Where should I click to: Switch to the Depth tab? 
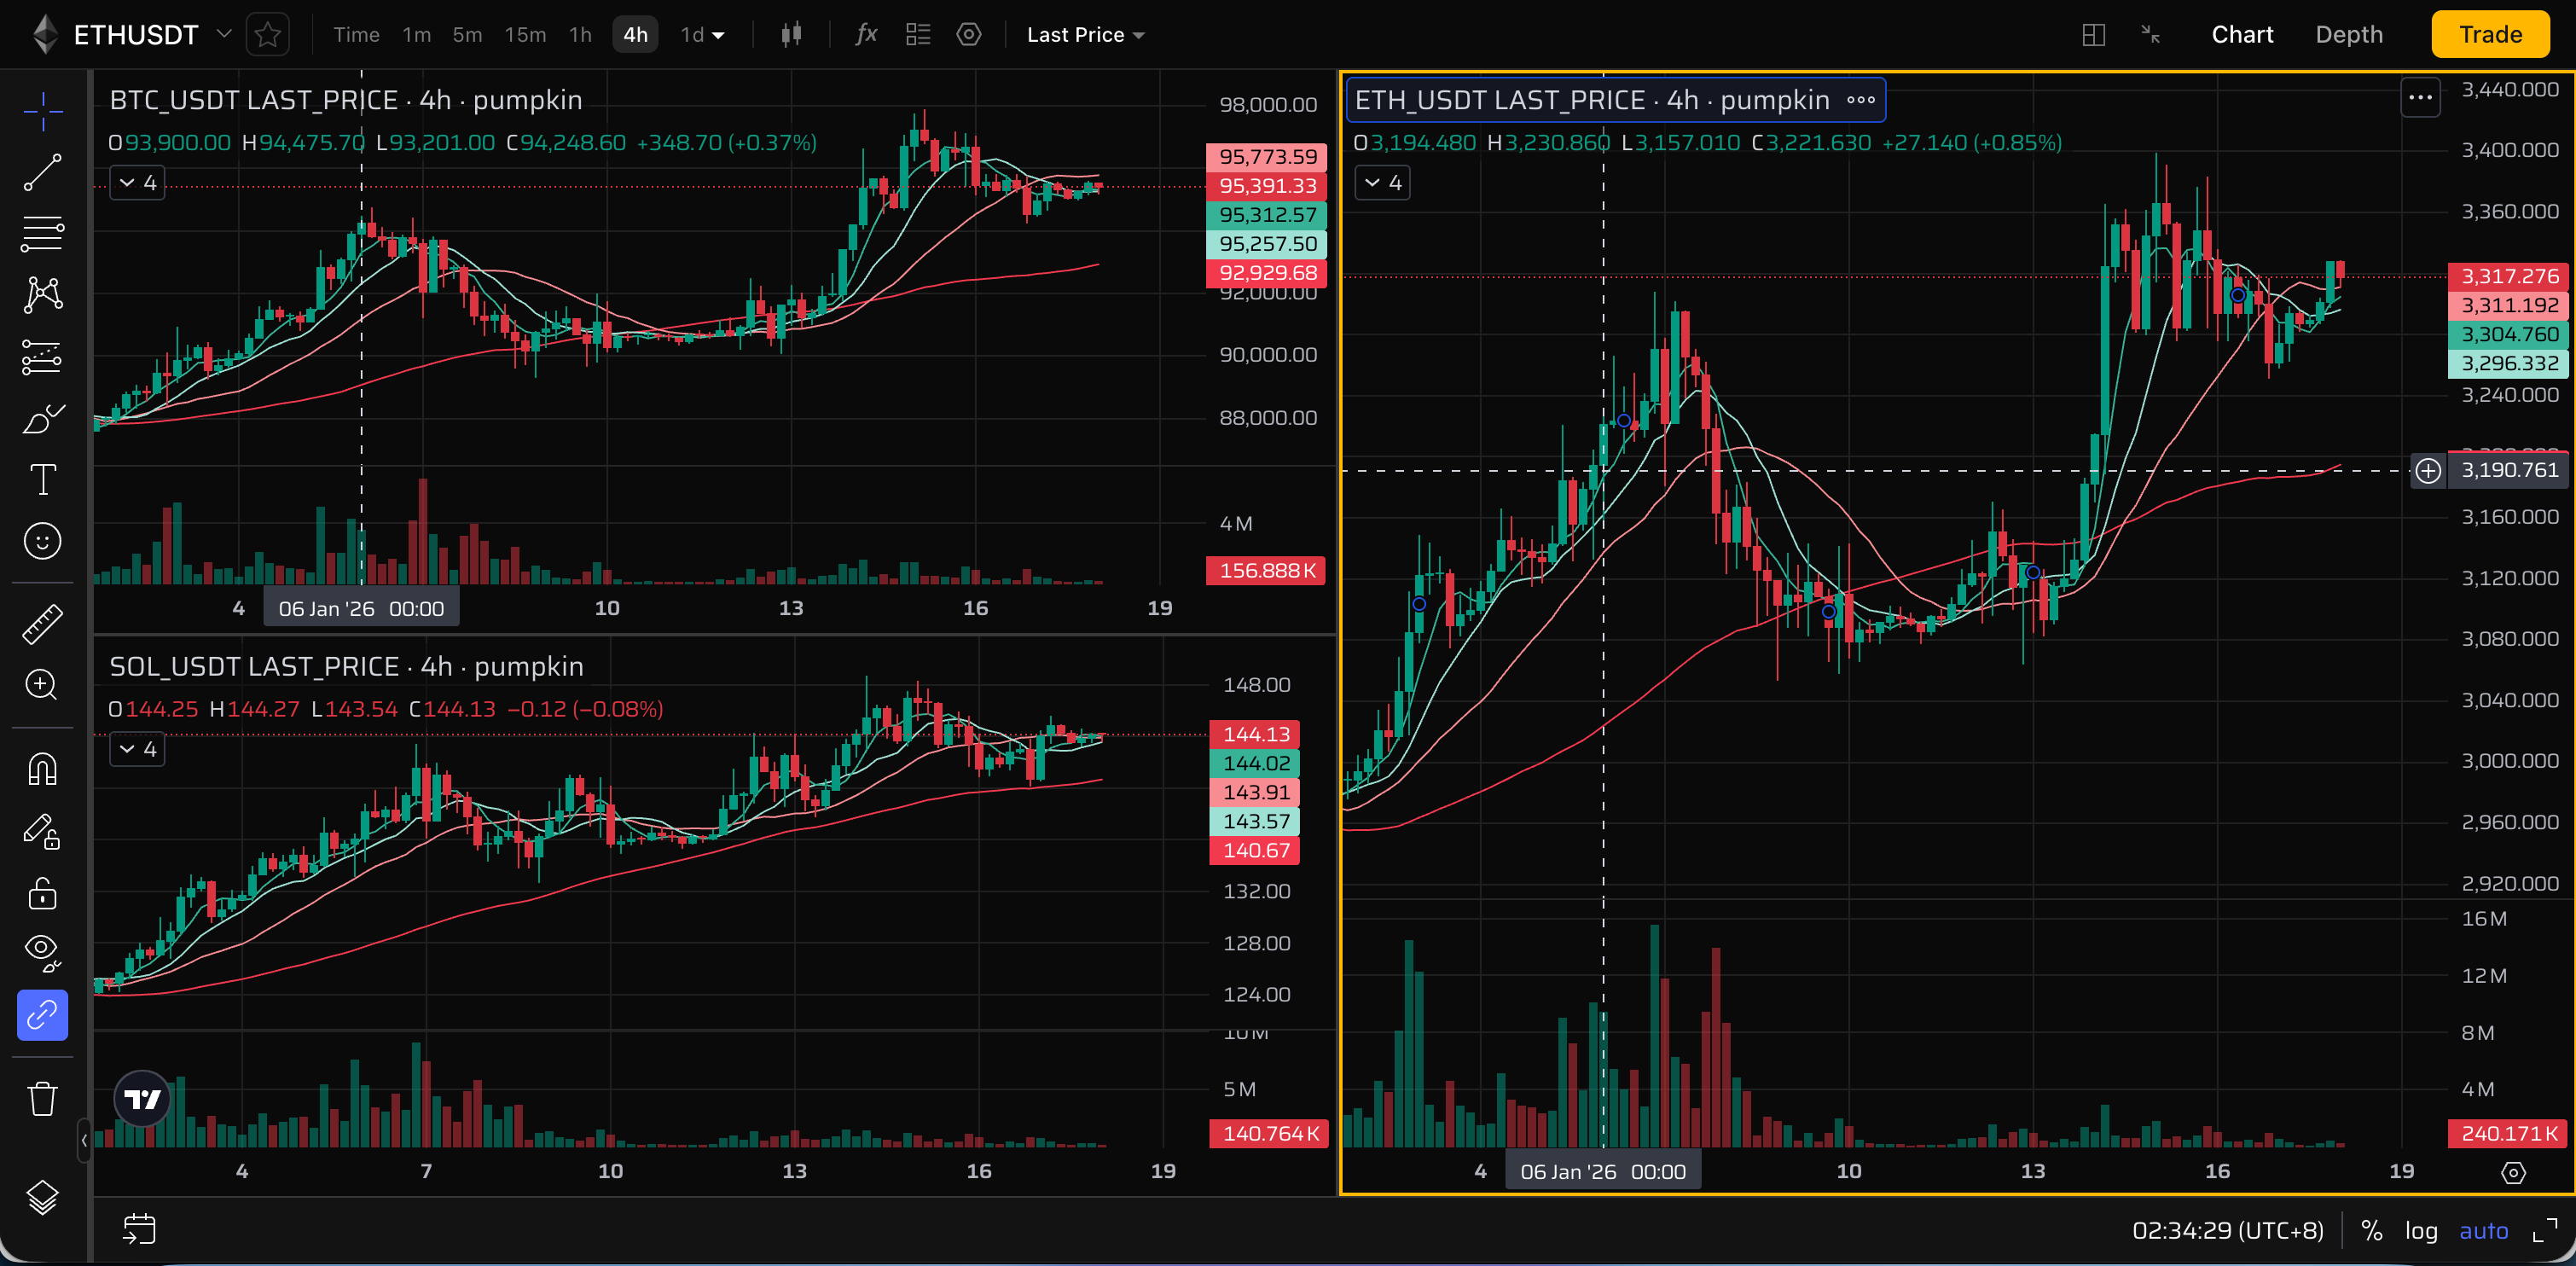point(2348,35)
